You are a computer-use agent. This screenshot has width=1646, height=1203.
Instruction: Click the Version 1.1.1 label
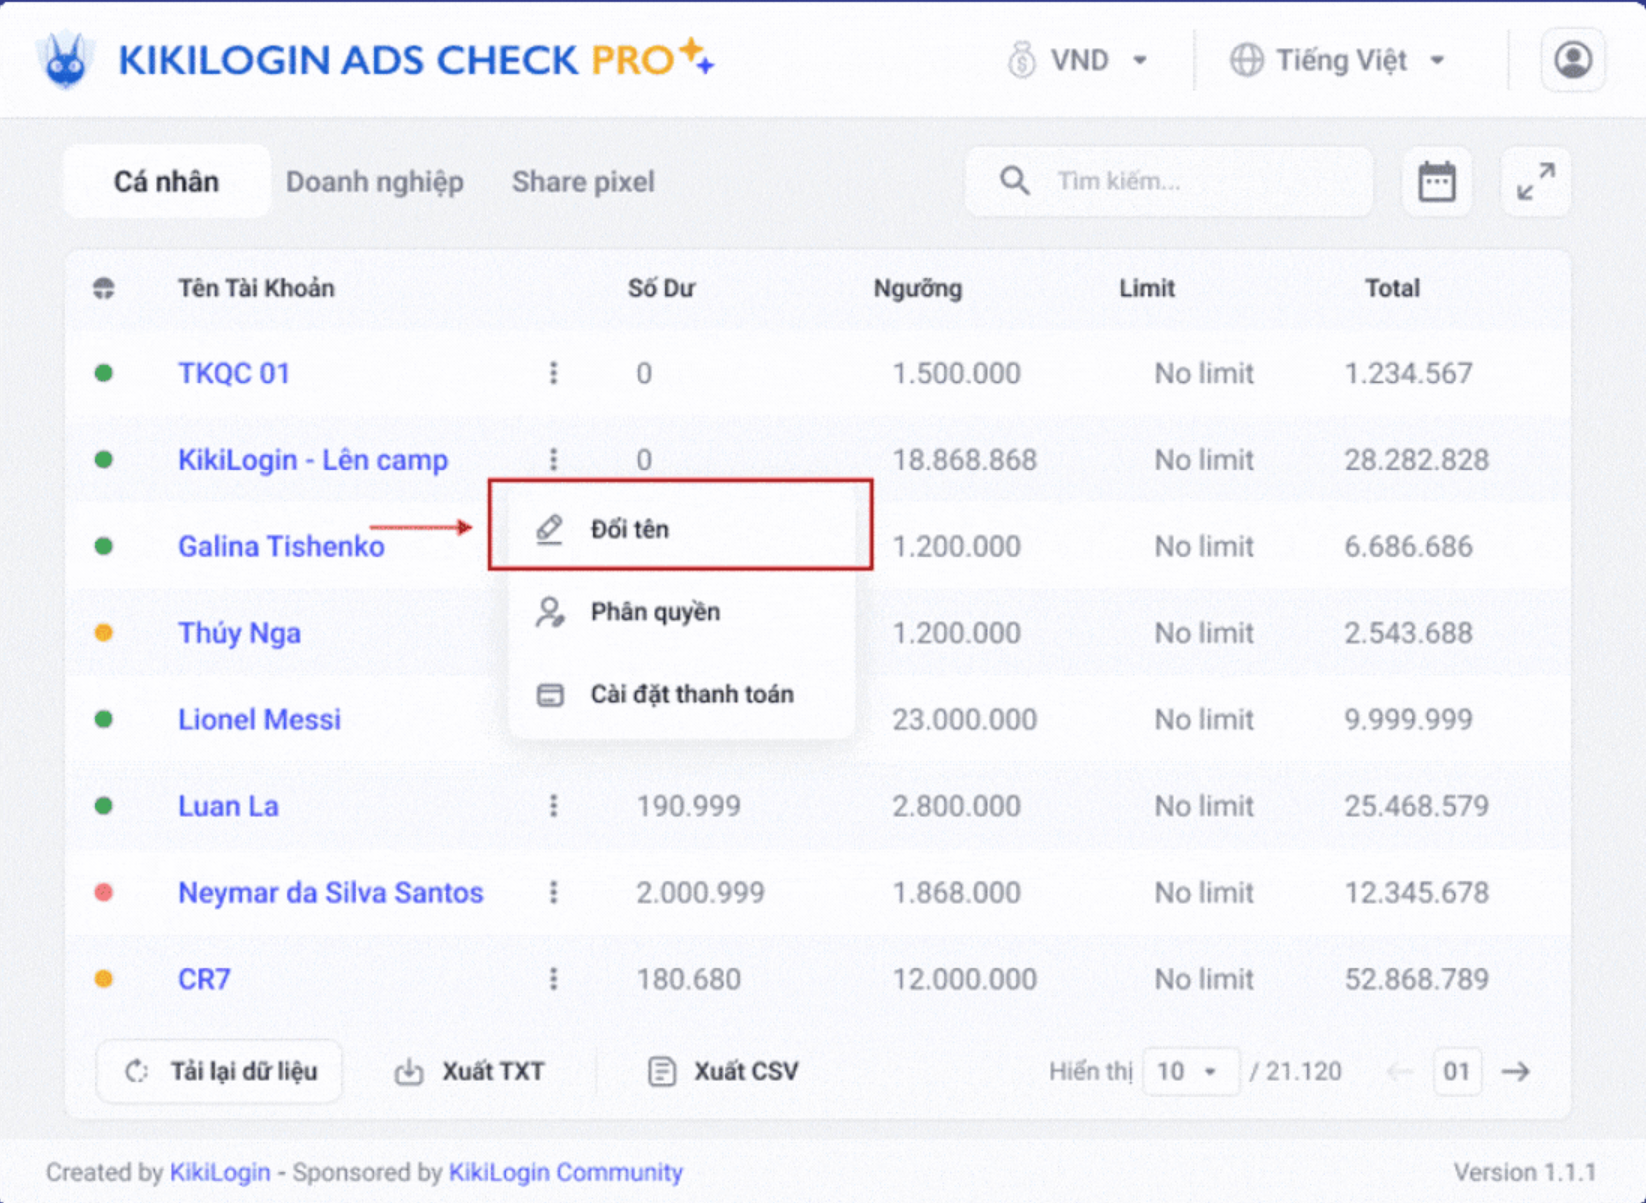click(x=1524, y=1172)
